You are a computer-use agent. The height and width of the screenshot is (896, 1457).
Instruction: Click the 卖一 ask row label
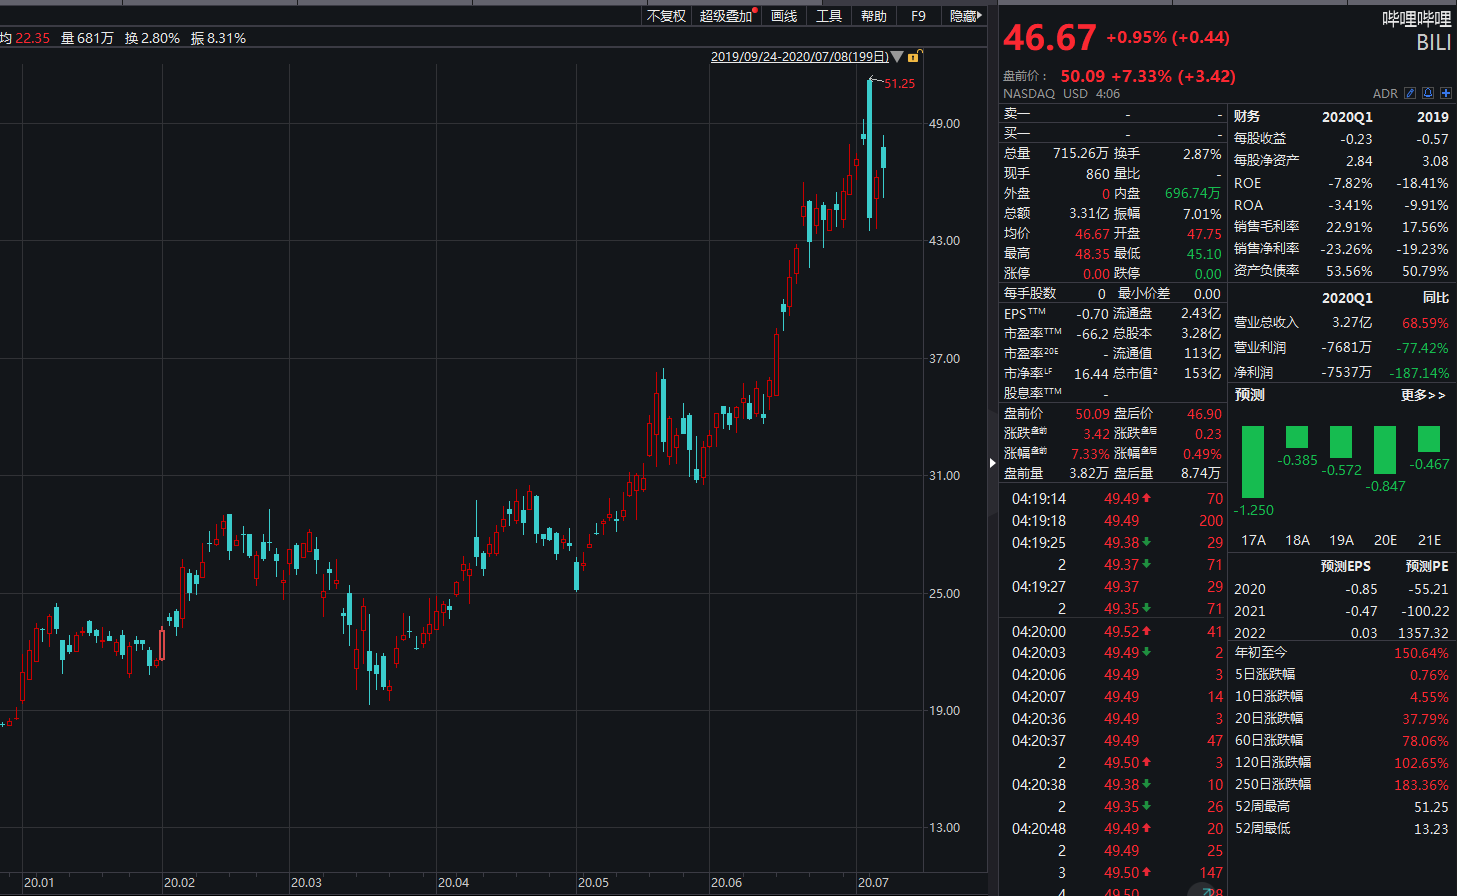tap(1017, 114)
